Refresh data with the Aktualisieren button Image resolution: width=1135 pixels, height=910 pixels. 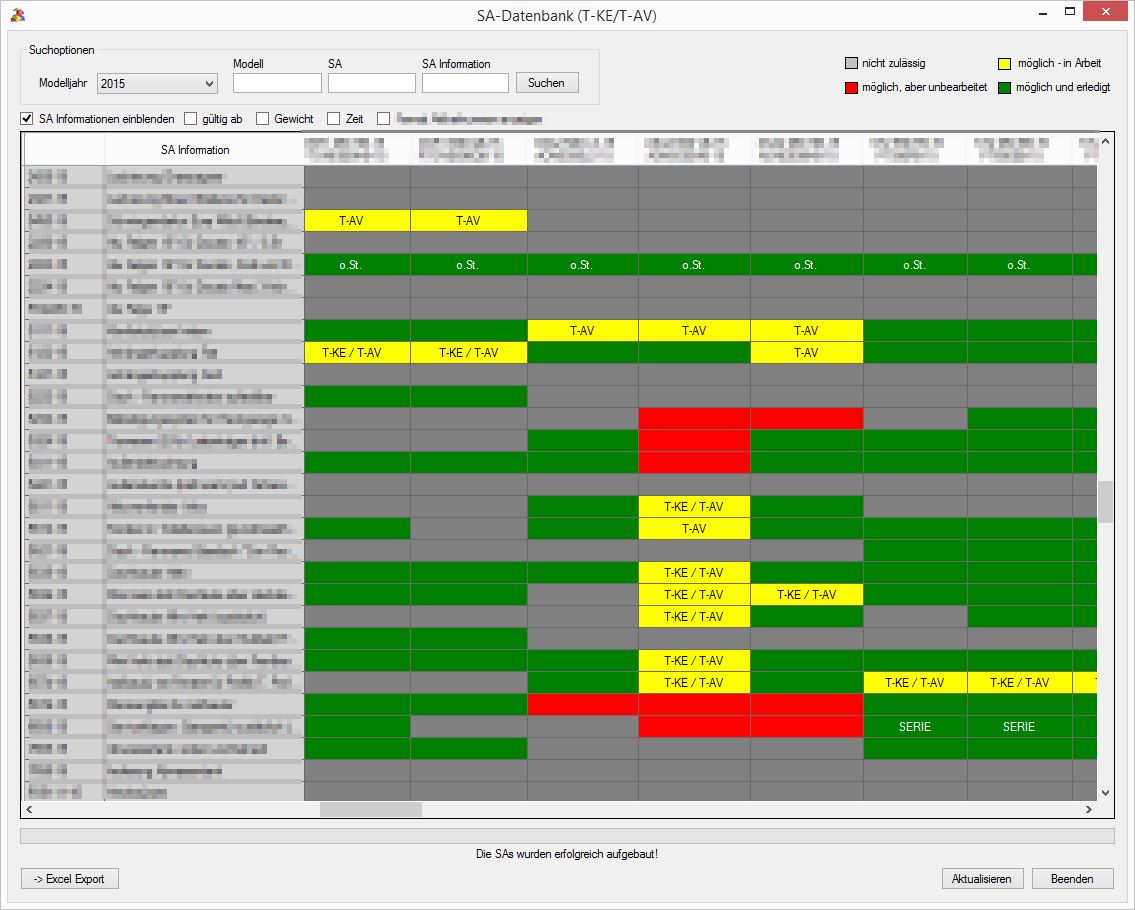coord(982,879)
